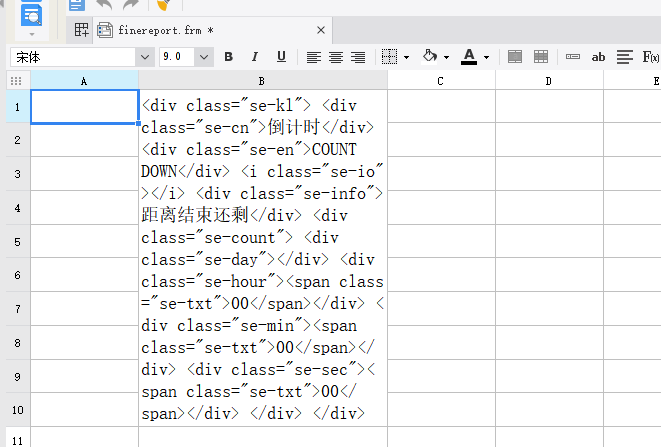Screen dimensions: 661x447
Task: Select row 5 header
Action: [x=18, y=241]
